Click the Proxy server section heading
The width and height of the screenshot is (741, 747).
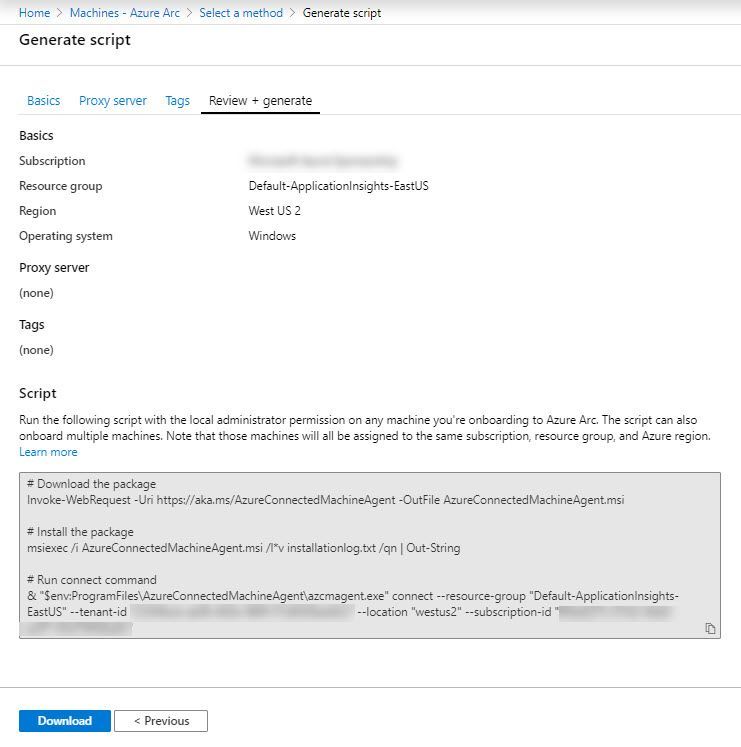click(54, 268)
